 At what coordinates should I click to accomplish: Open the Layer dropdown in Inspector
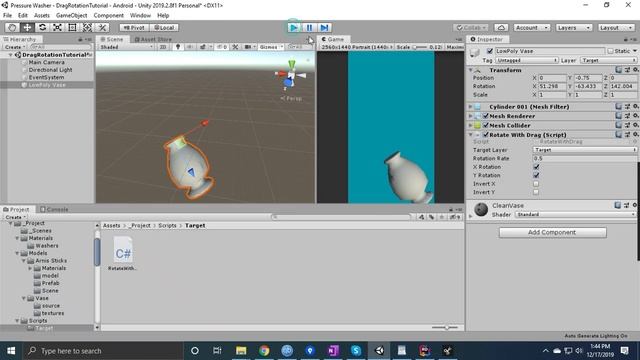(609, 60)
